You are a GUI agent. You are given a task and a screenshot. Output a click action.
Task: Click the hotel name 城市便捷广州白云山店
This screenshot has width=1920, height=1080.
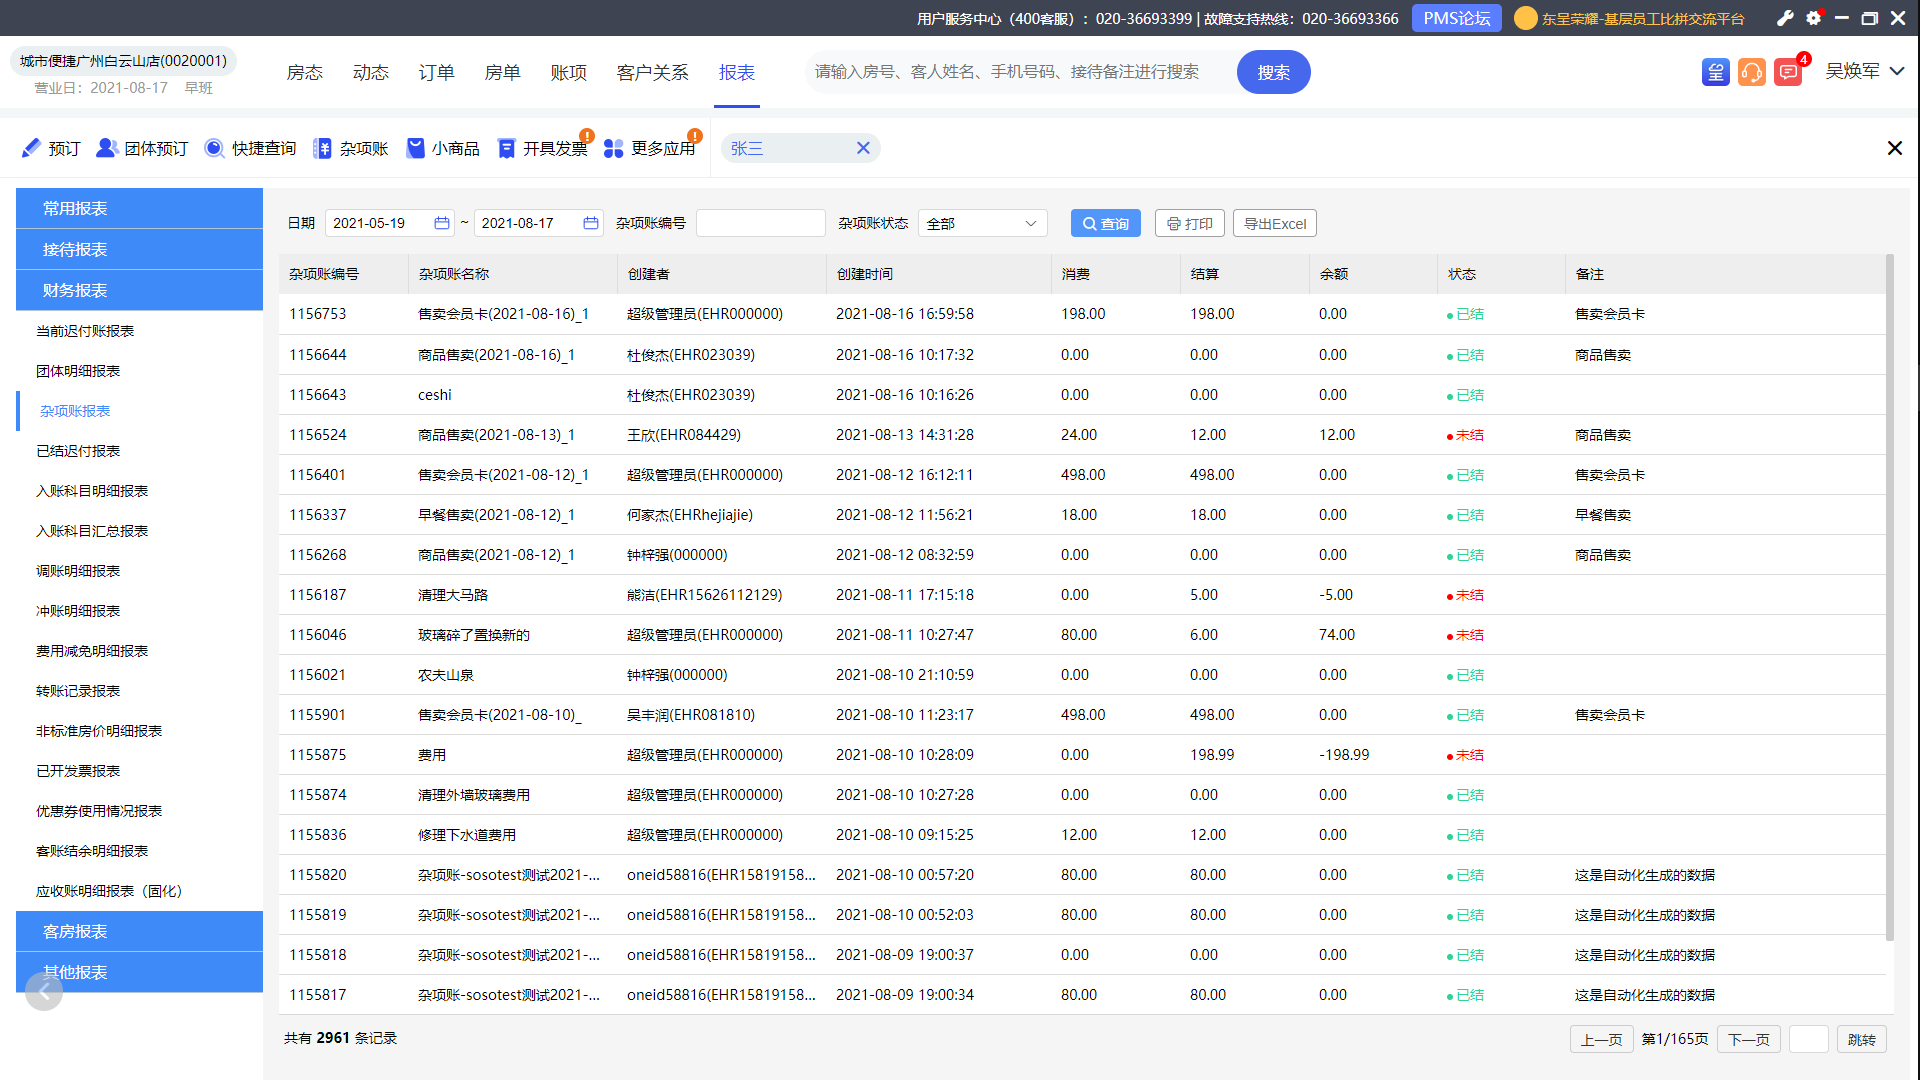pyautogui.click(x=123, y=61)
